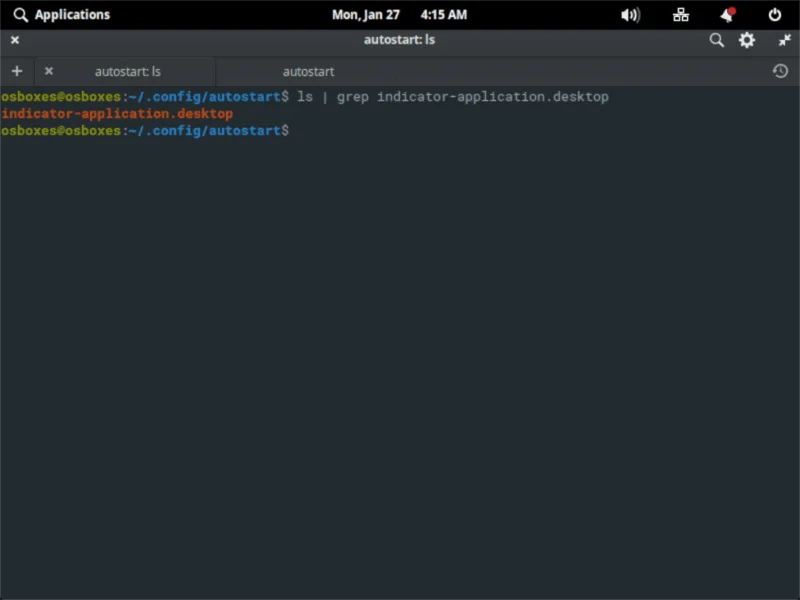Click the search icon beside Applications
This screenshot has height=600, width=800.
pos(20,15)
